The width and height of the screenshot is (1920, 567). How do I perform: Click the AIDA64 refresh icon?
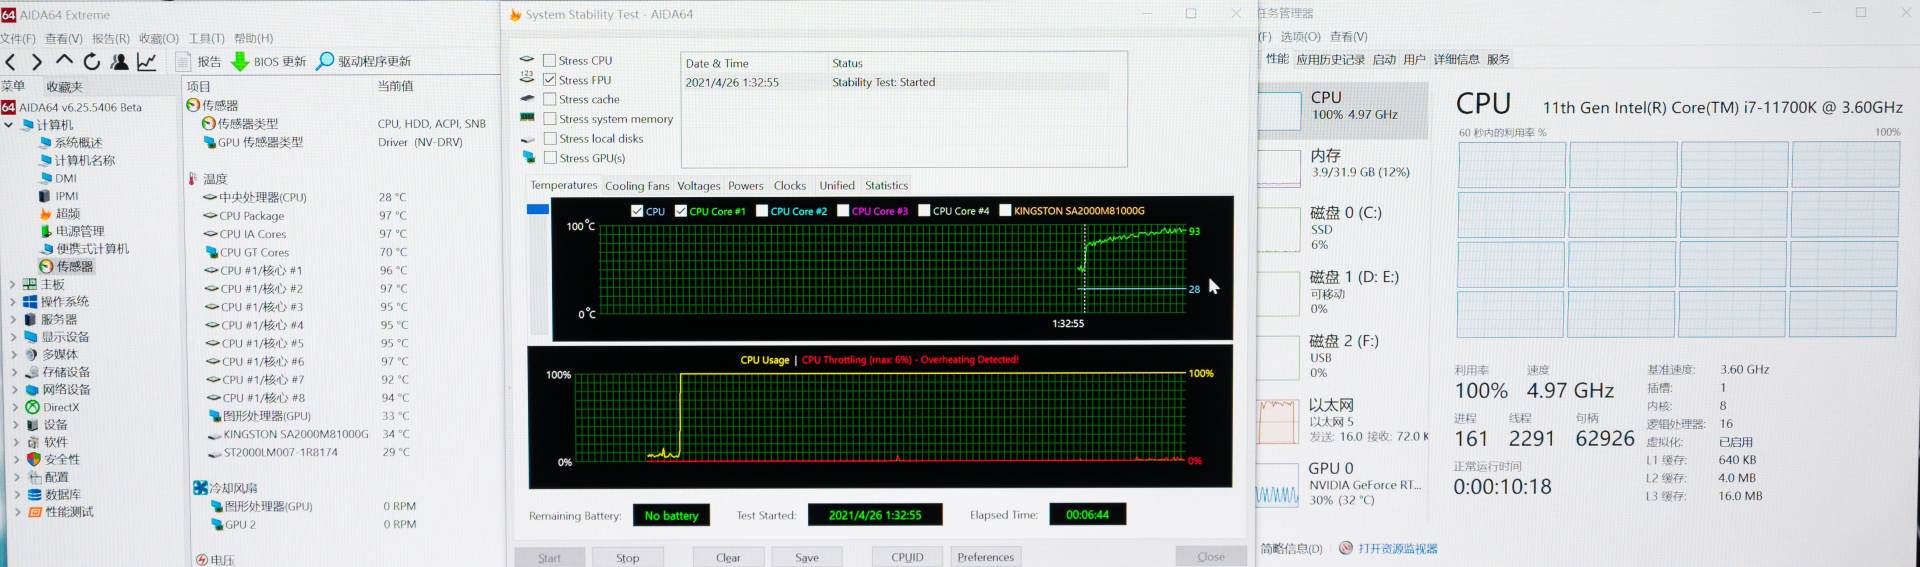(x=92, y=62)
